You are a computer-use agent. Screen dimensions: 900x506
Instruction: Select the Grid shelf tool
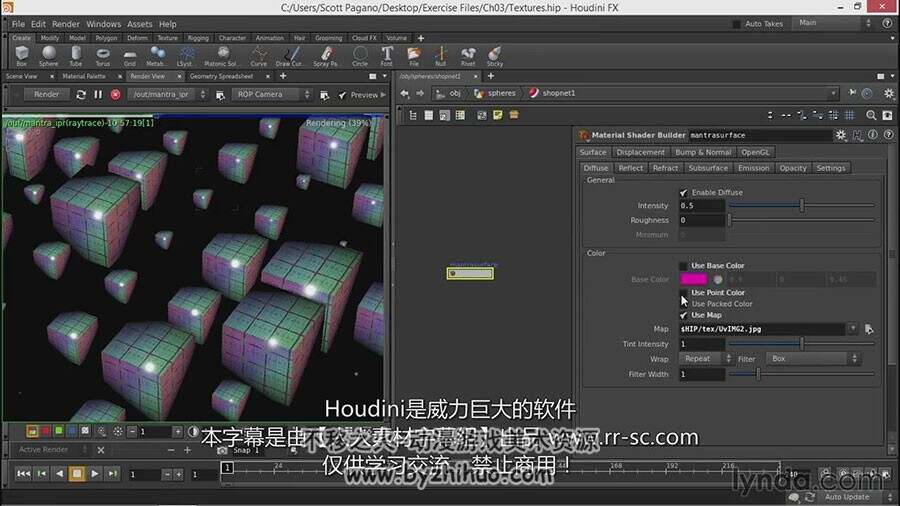(130, 56)
